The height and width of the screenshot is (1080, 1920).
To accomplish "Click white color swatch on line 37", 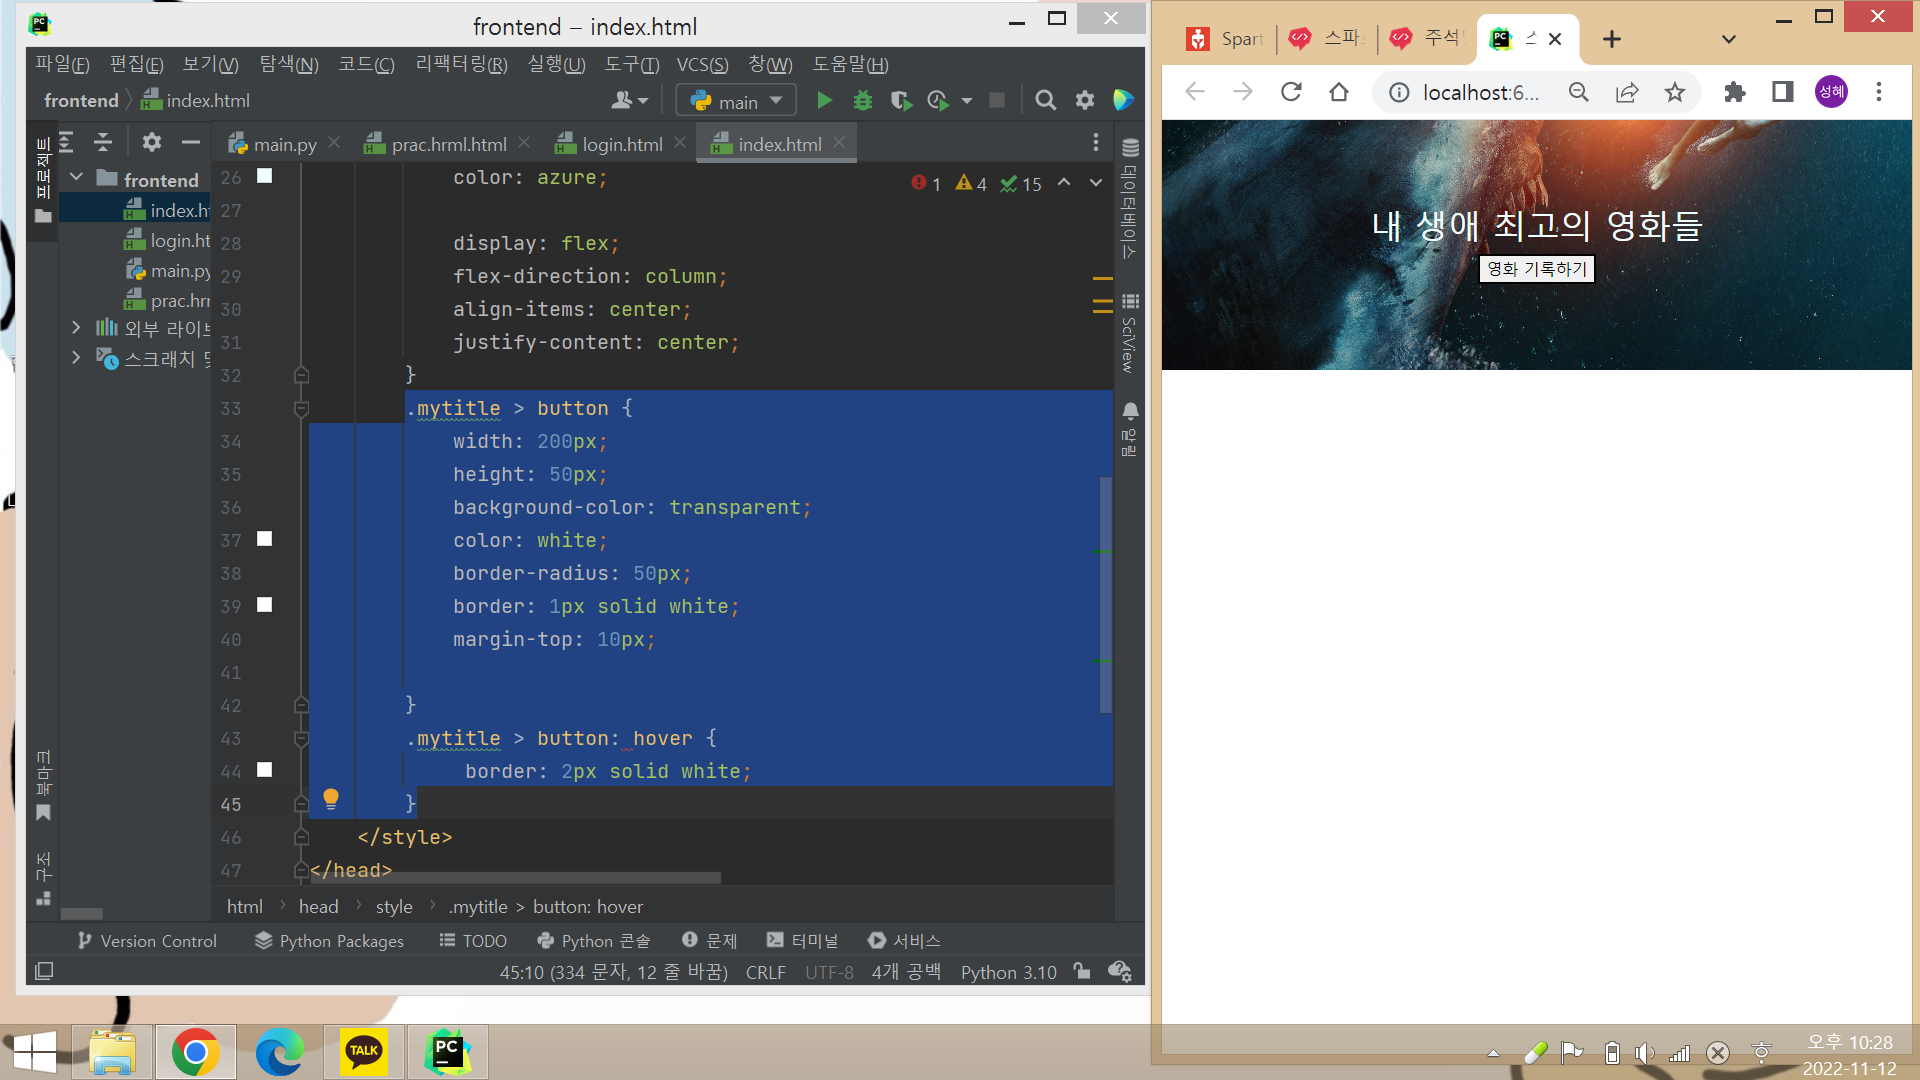I will [264, 539].
